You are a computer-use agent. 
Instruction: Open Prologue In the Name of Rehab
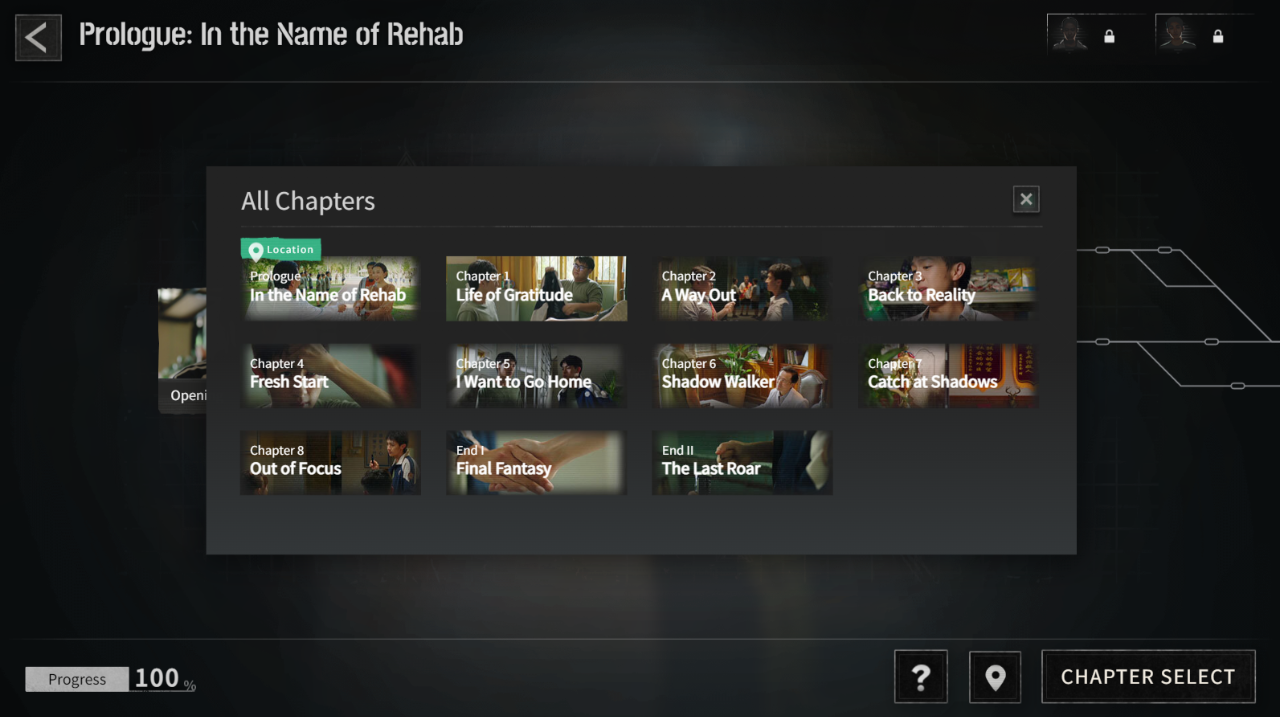[330, 288]
